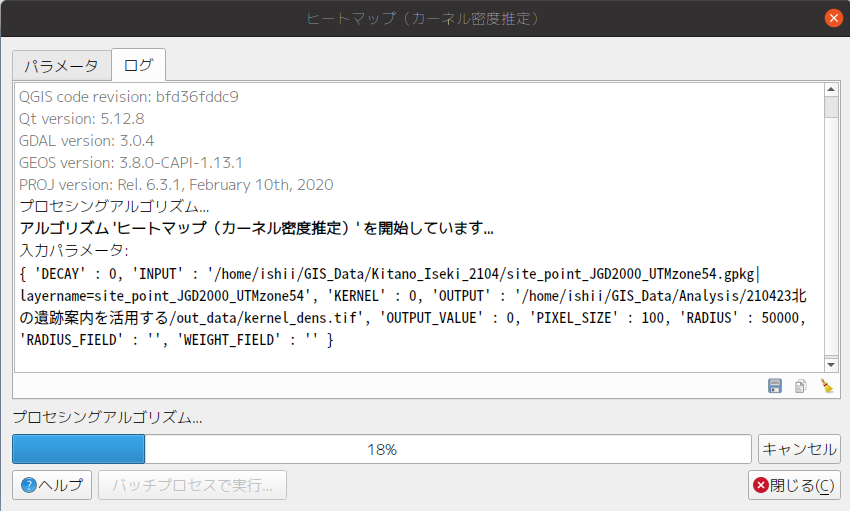
Task: Close dialog with 閉じる(C) button
Action: click(x=794, y=484)
